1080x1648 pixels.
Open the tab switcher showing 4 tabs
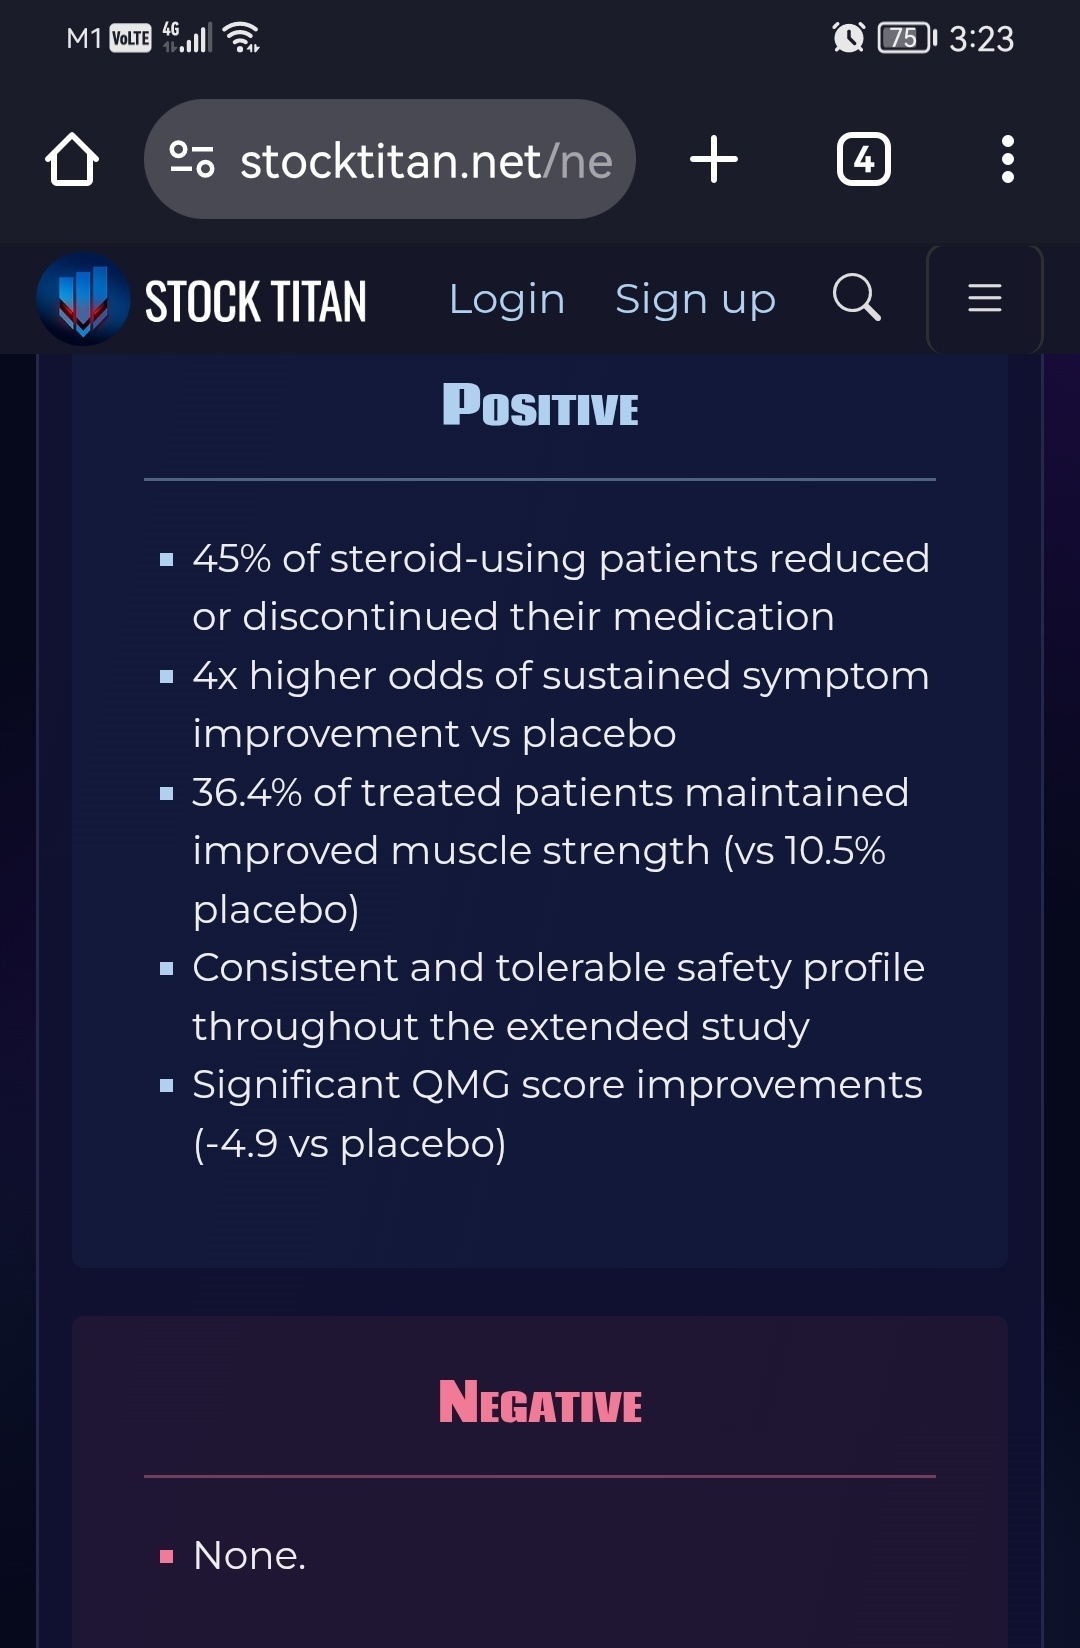click(864, 160)
